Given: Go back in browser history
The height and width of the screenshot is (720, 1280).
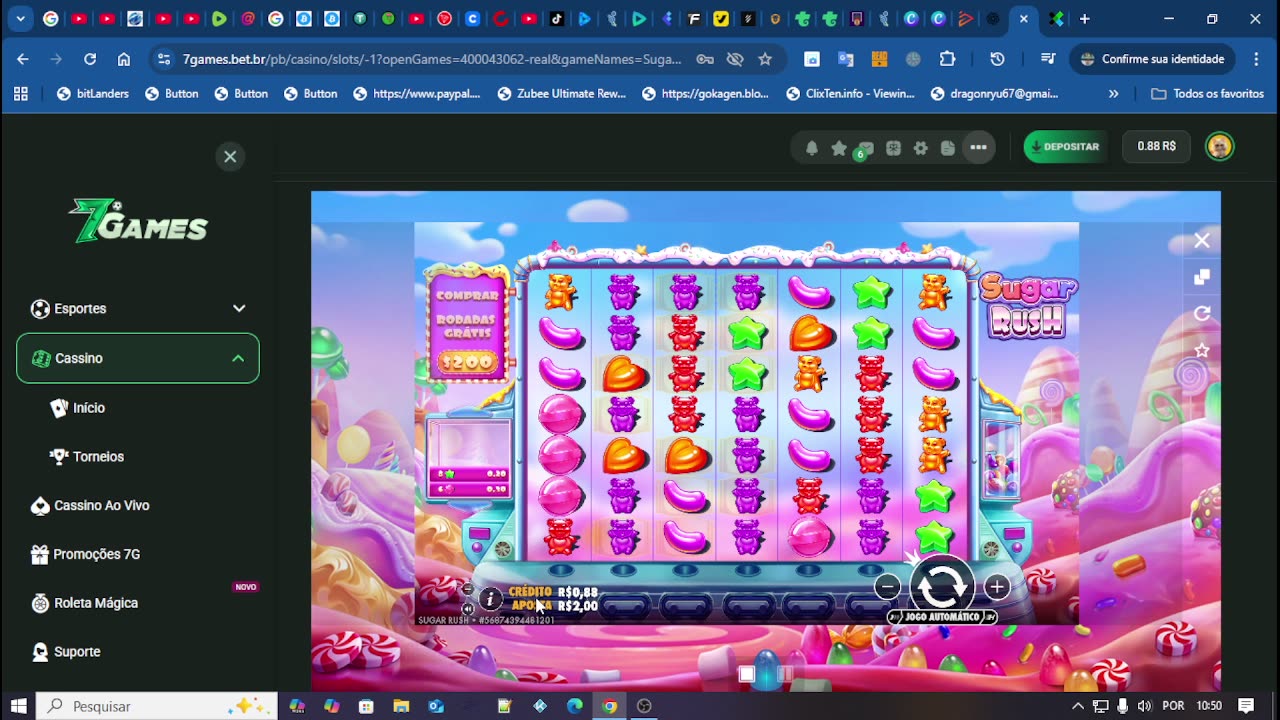Looking at the screenshot, I should click(x=23, y=59).
